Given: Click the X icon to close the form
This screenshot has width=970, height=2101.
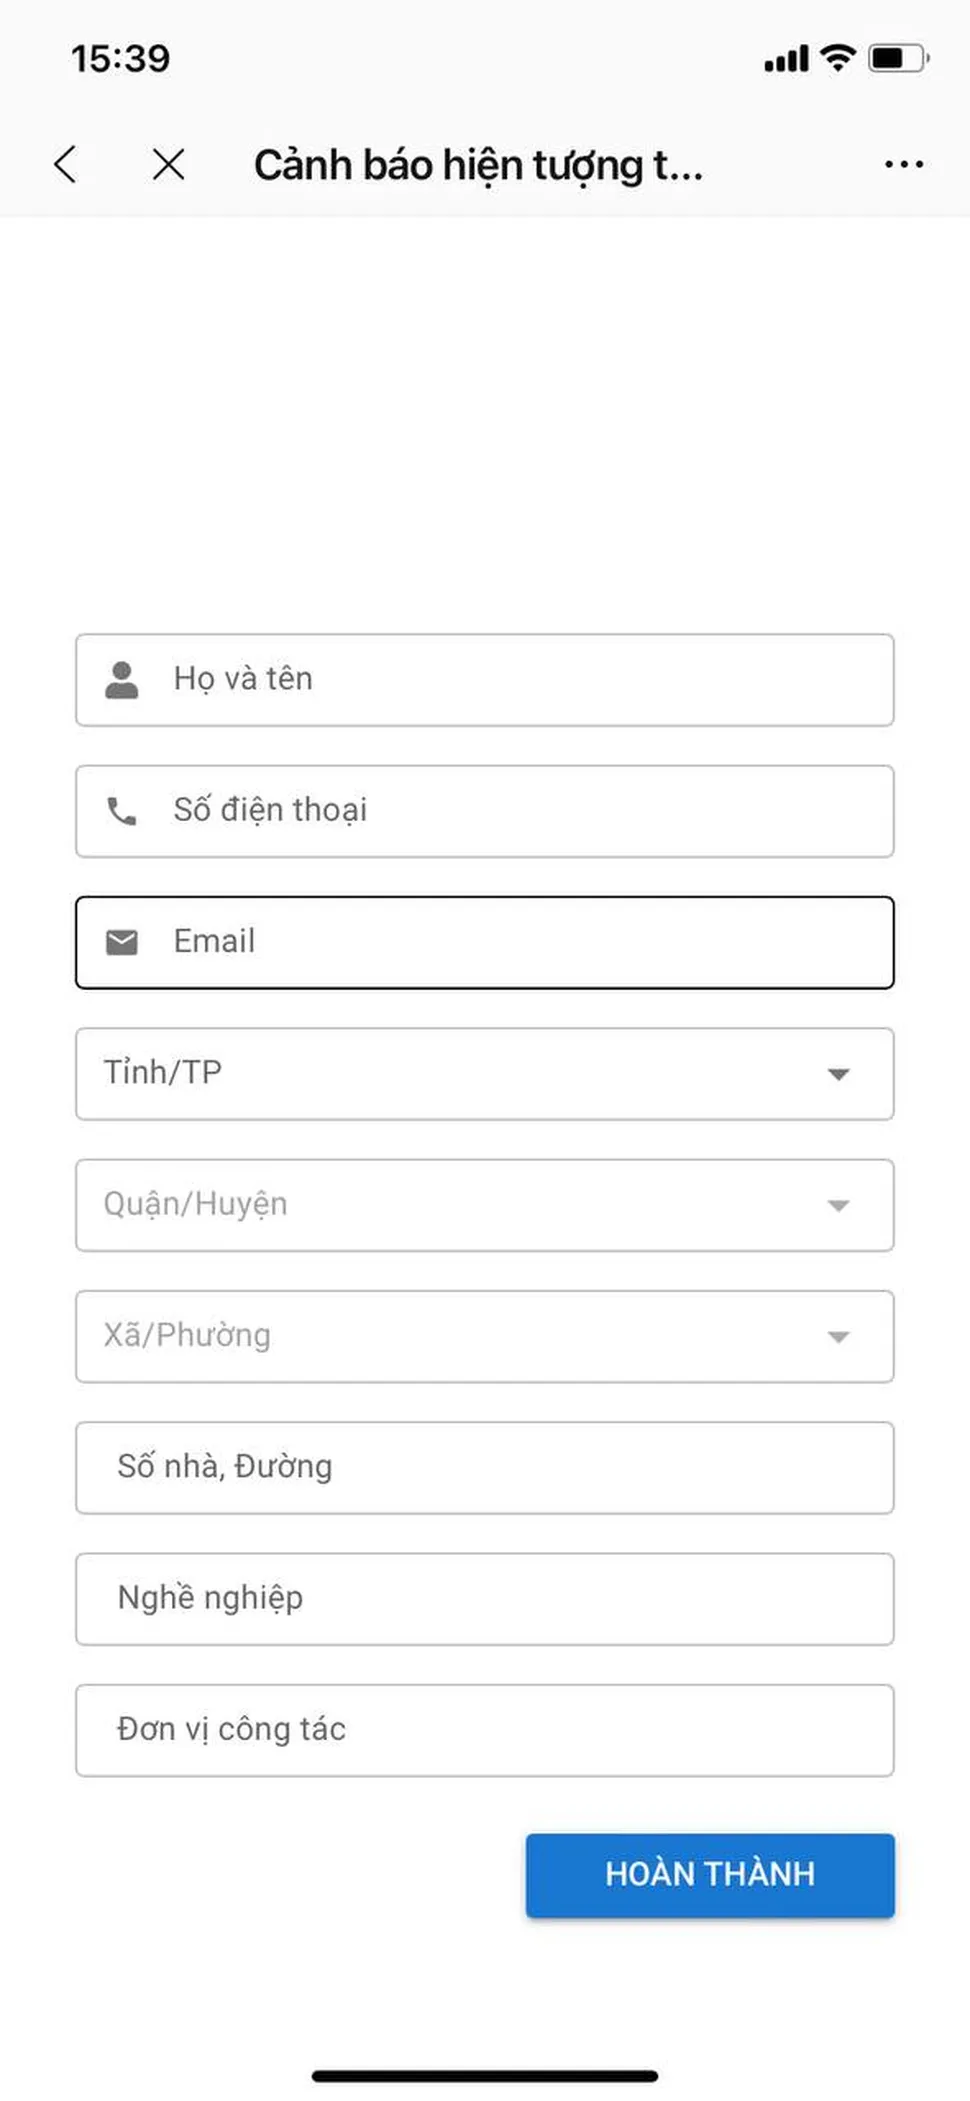Looking at the screenshot, I should (168, 164).
